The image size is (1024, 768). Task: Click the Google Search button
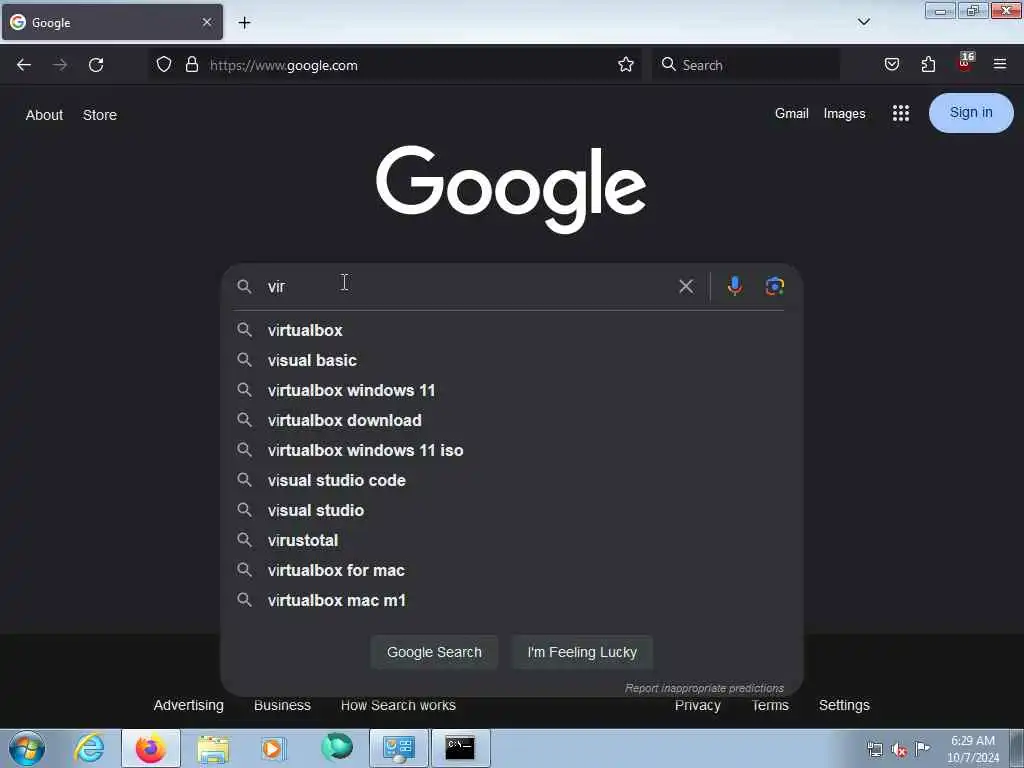point(434,652)
